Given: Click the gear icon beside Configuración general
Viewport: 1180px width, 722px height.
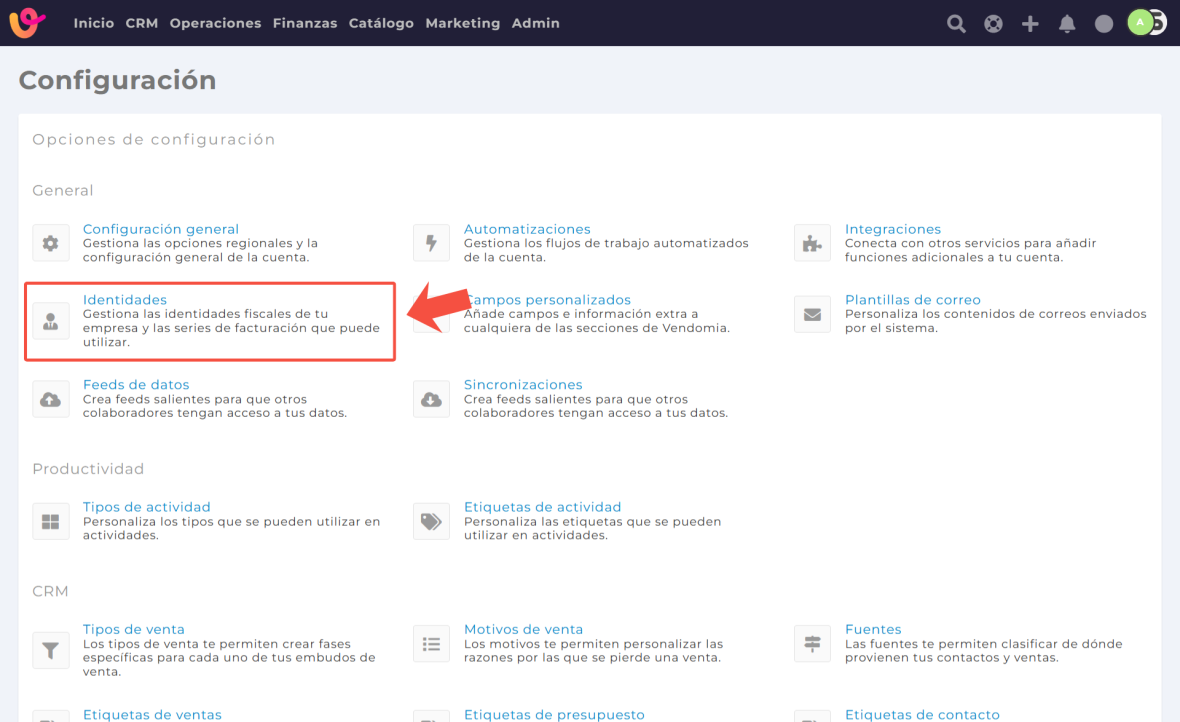Looking at the screenshot, I should click(51, 243).
